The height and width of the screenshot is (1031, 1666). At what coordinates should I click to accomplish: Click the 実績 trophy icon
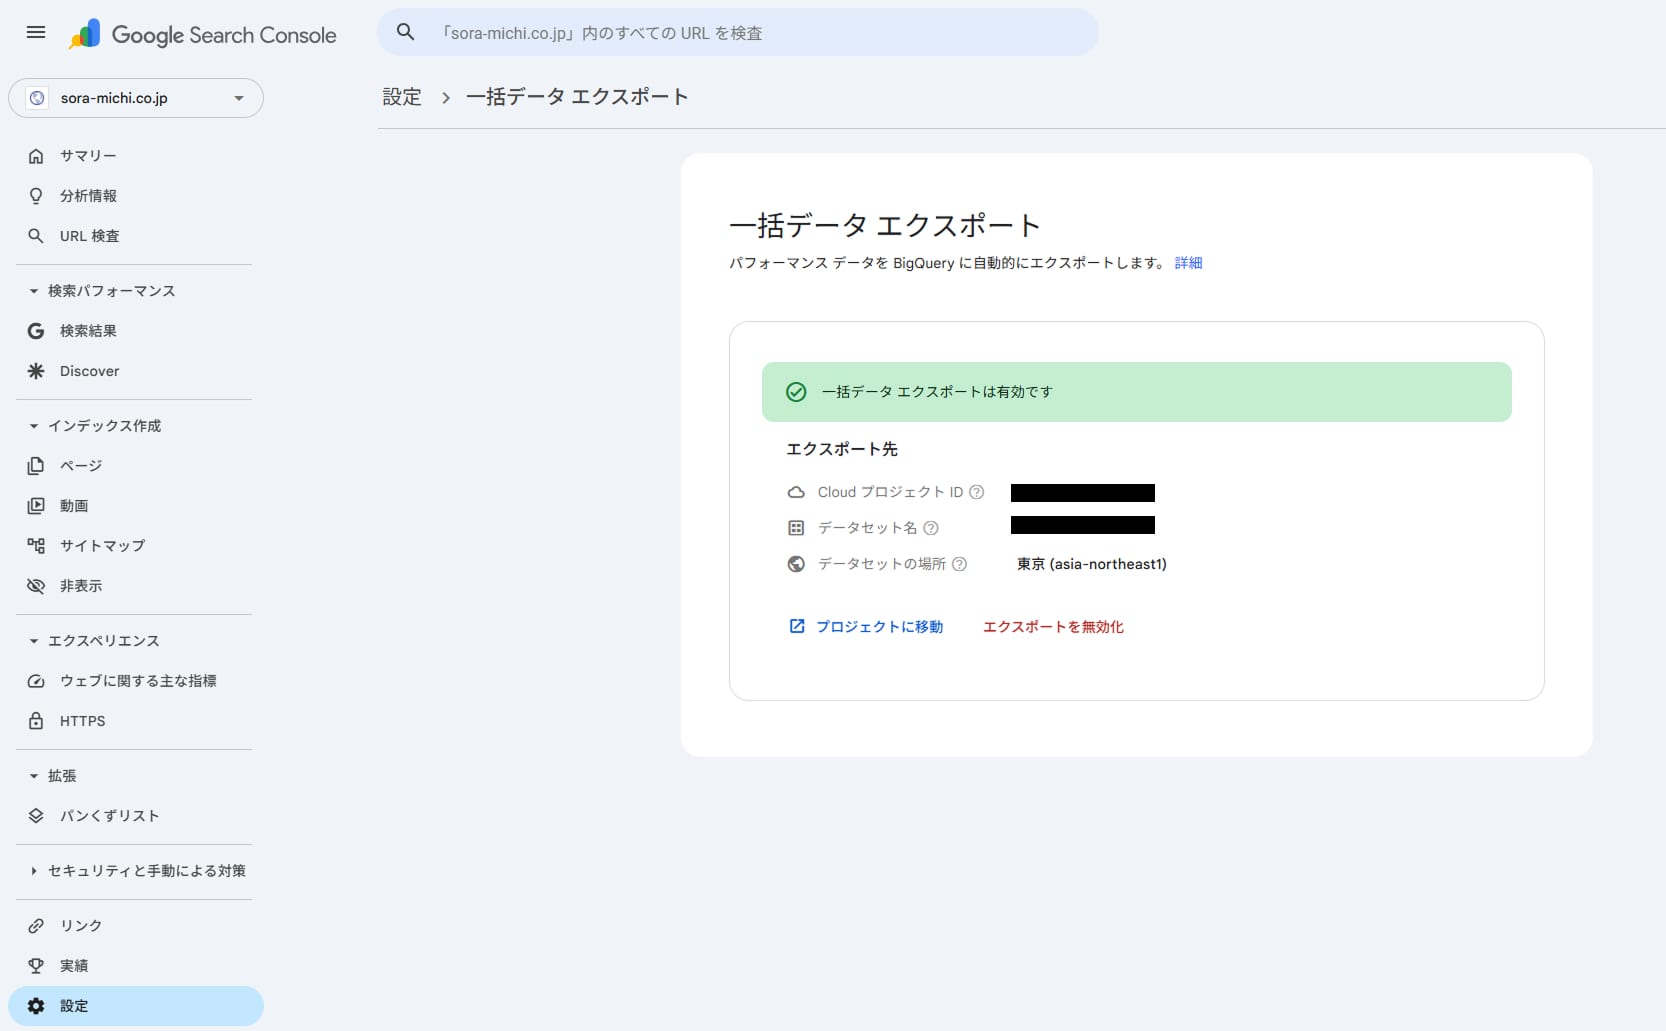click(36, 966)
